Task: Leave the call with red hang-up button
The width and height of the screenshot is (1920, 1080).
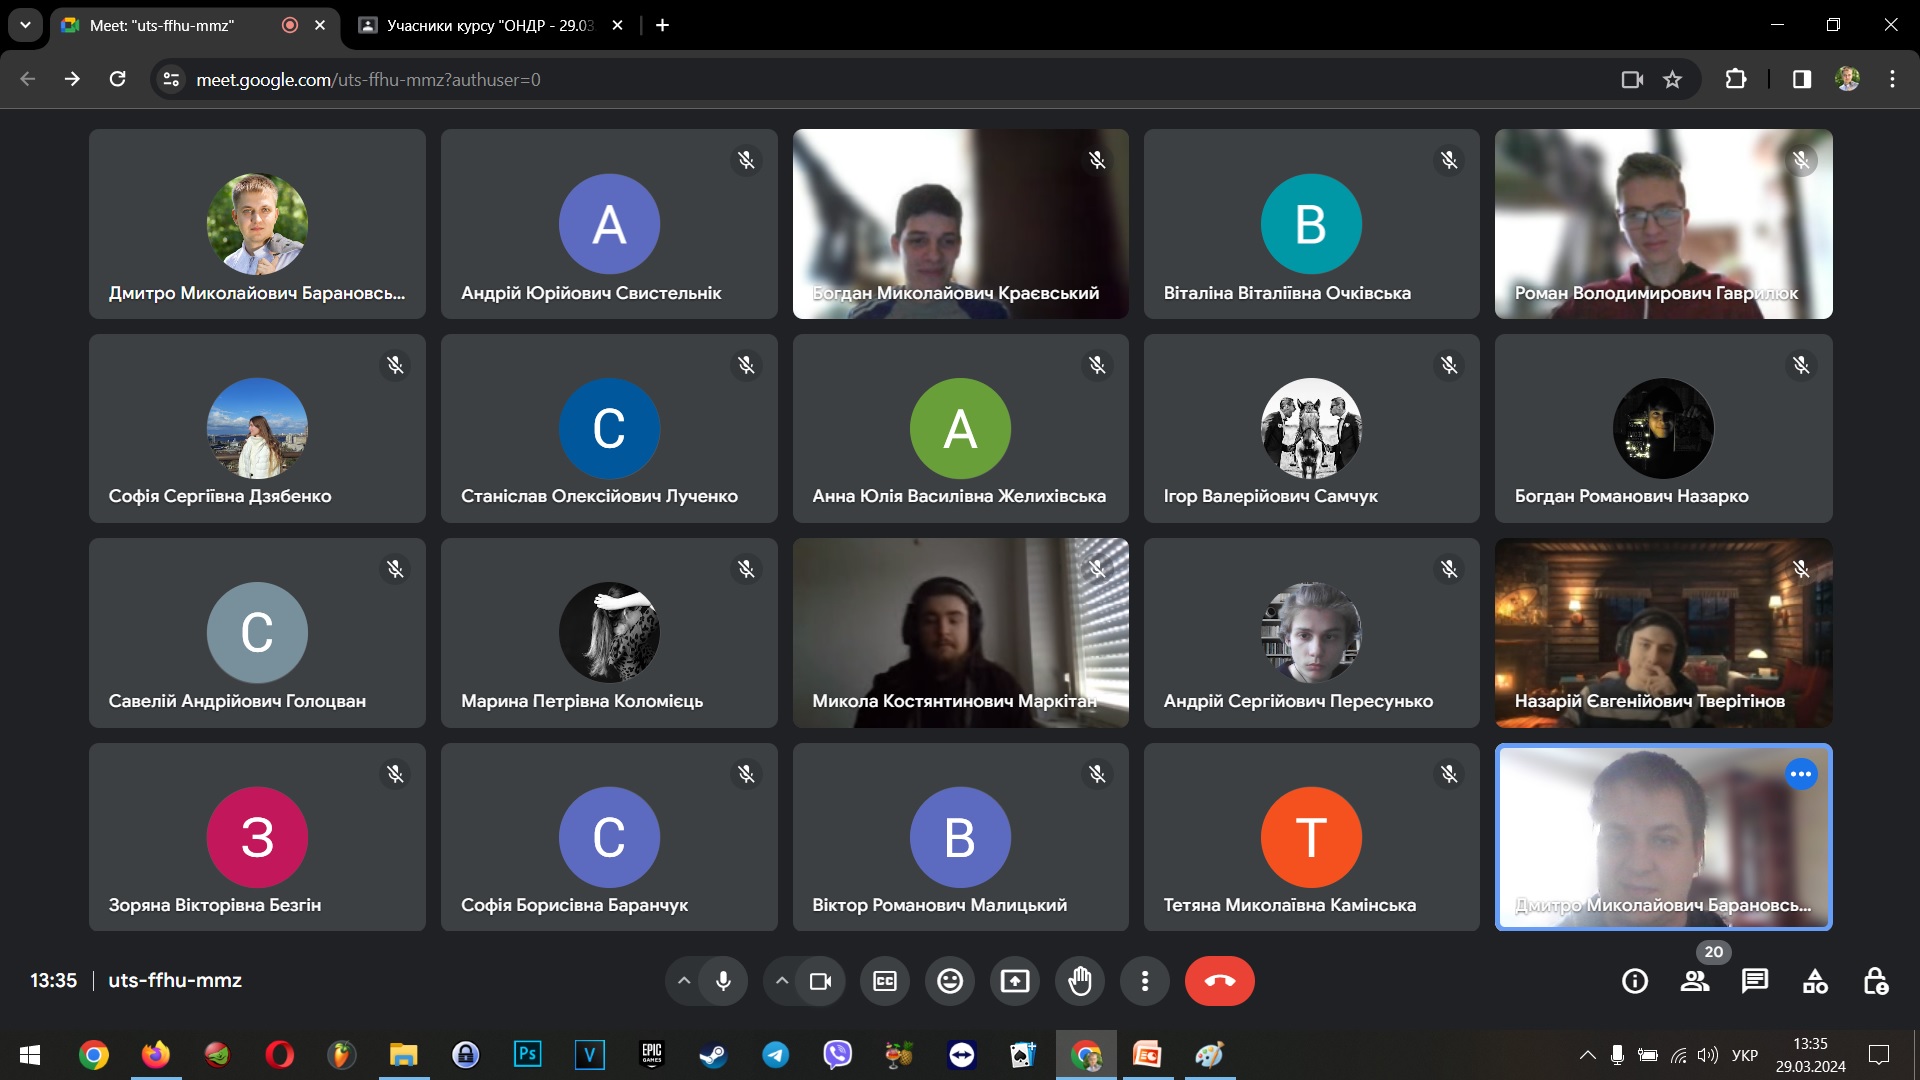Action: click(1219, 981)
